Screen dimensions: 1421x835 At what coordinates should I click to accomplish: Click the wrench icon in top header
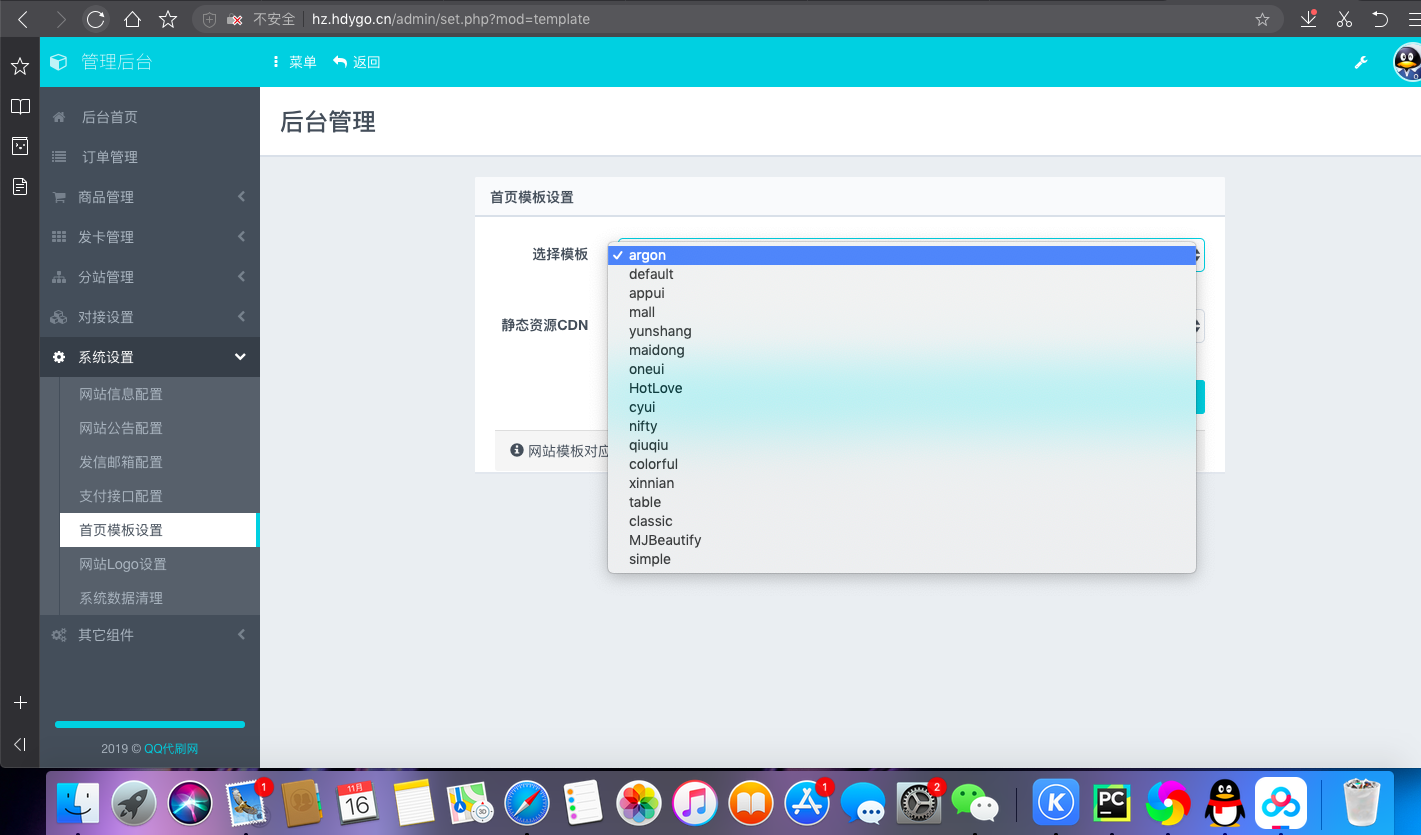(1360, 62)
